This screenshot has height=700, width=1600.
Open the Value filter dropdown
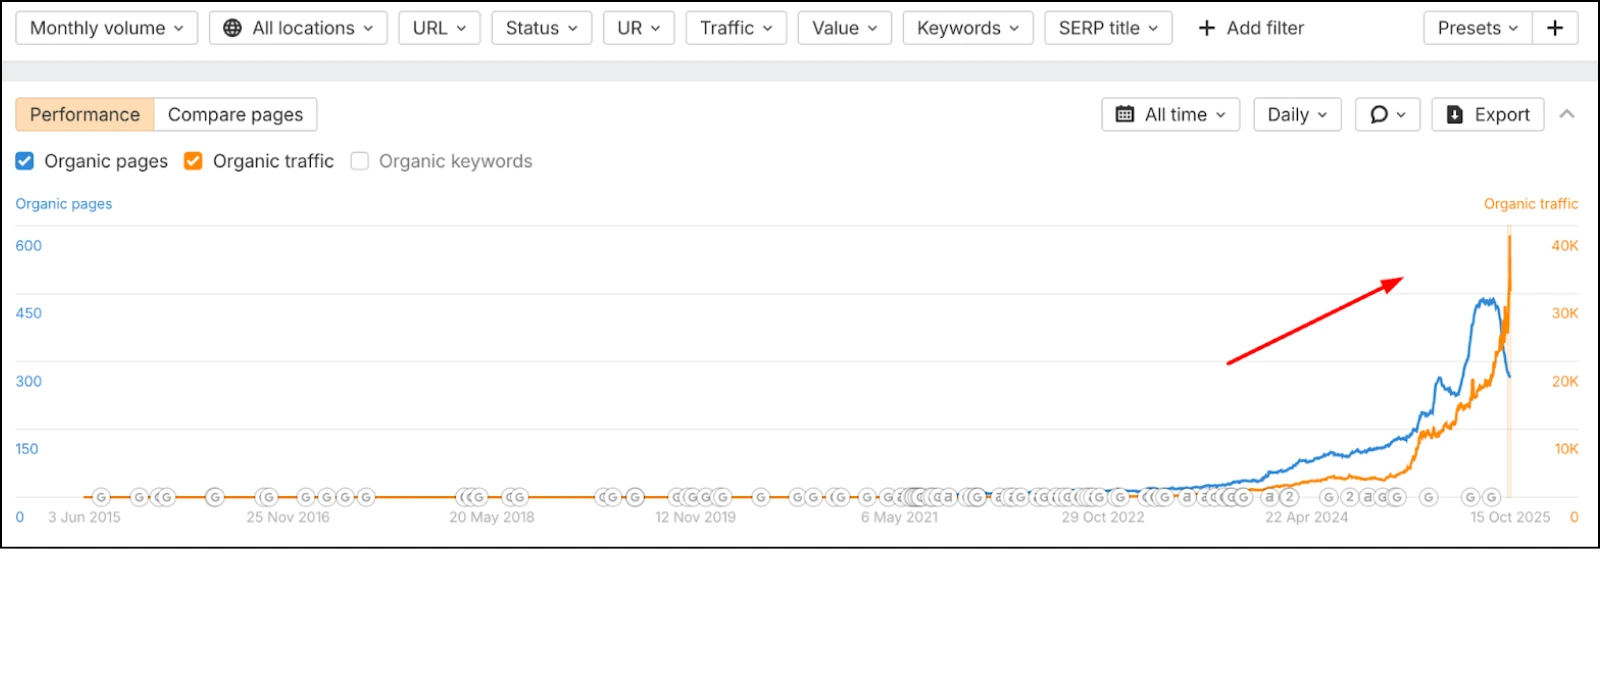(844, 28)
